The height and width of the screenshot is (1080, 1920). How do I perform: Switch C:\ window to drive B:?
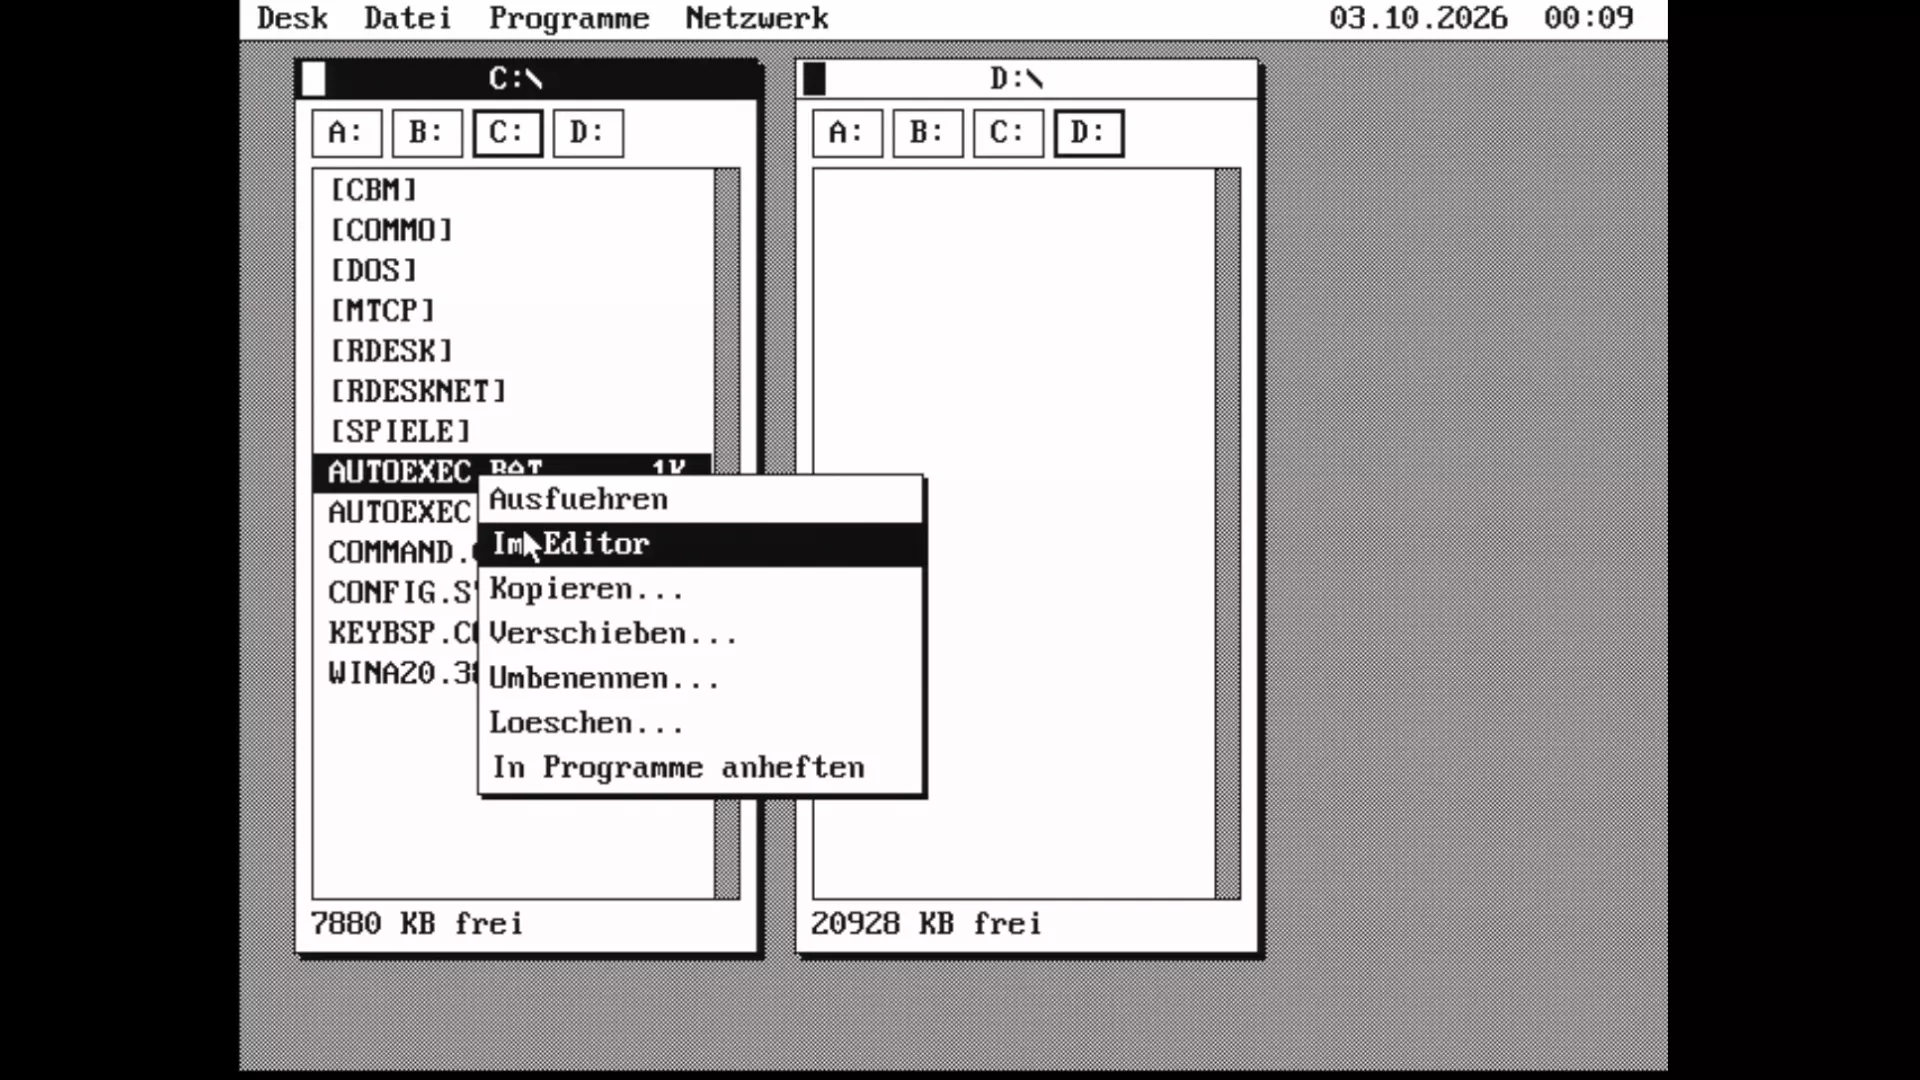coord(427,133)
